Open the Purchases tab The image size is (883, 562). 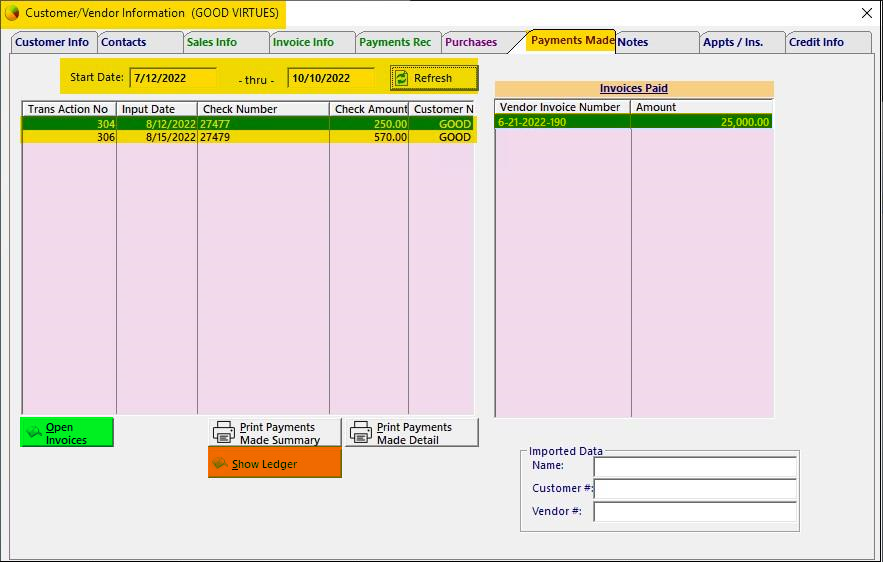(x=471, y=42)
